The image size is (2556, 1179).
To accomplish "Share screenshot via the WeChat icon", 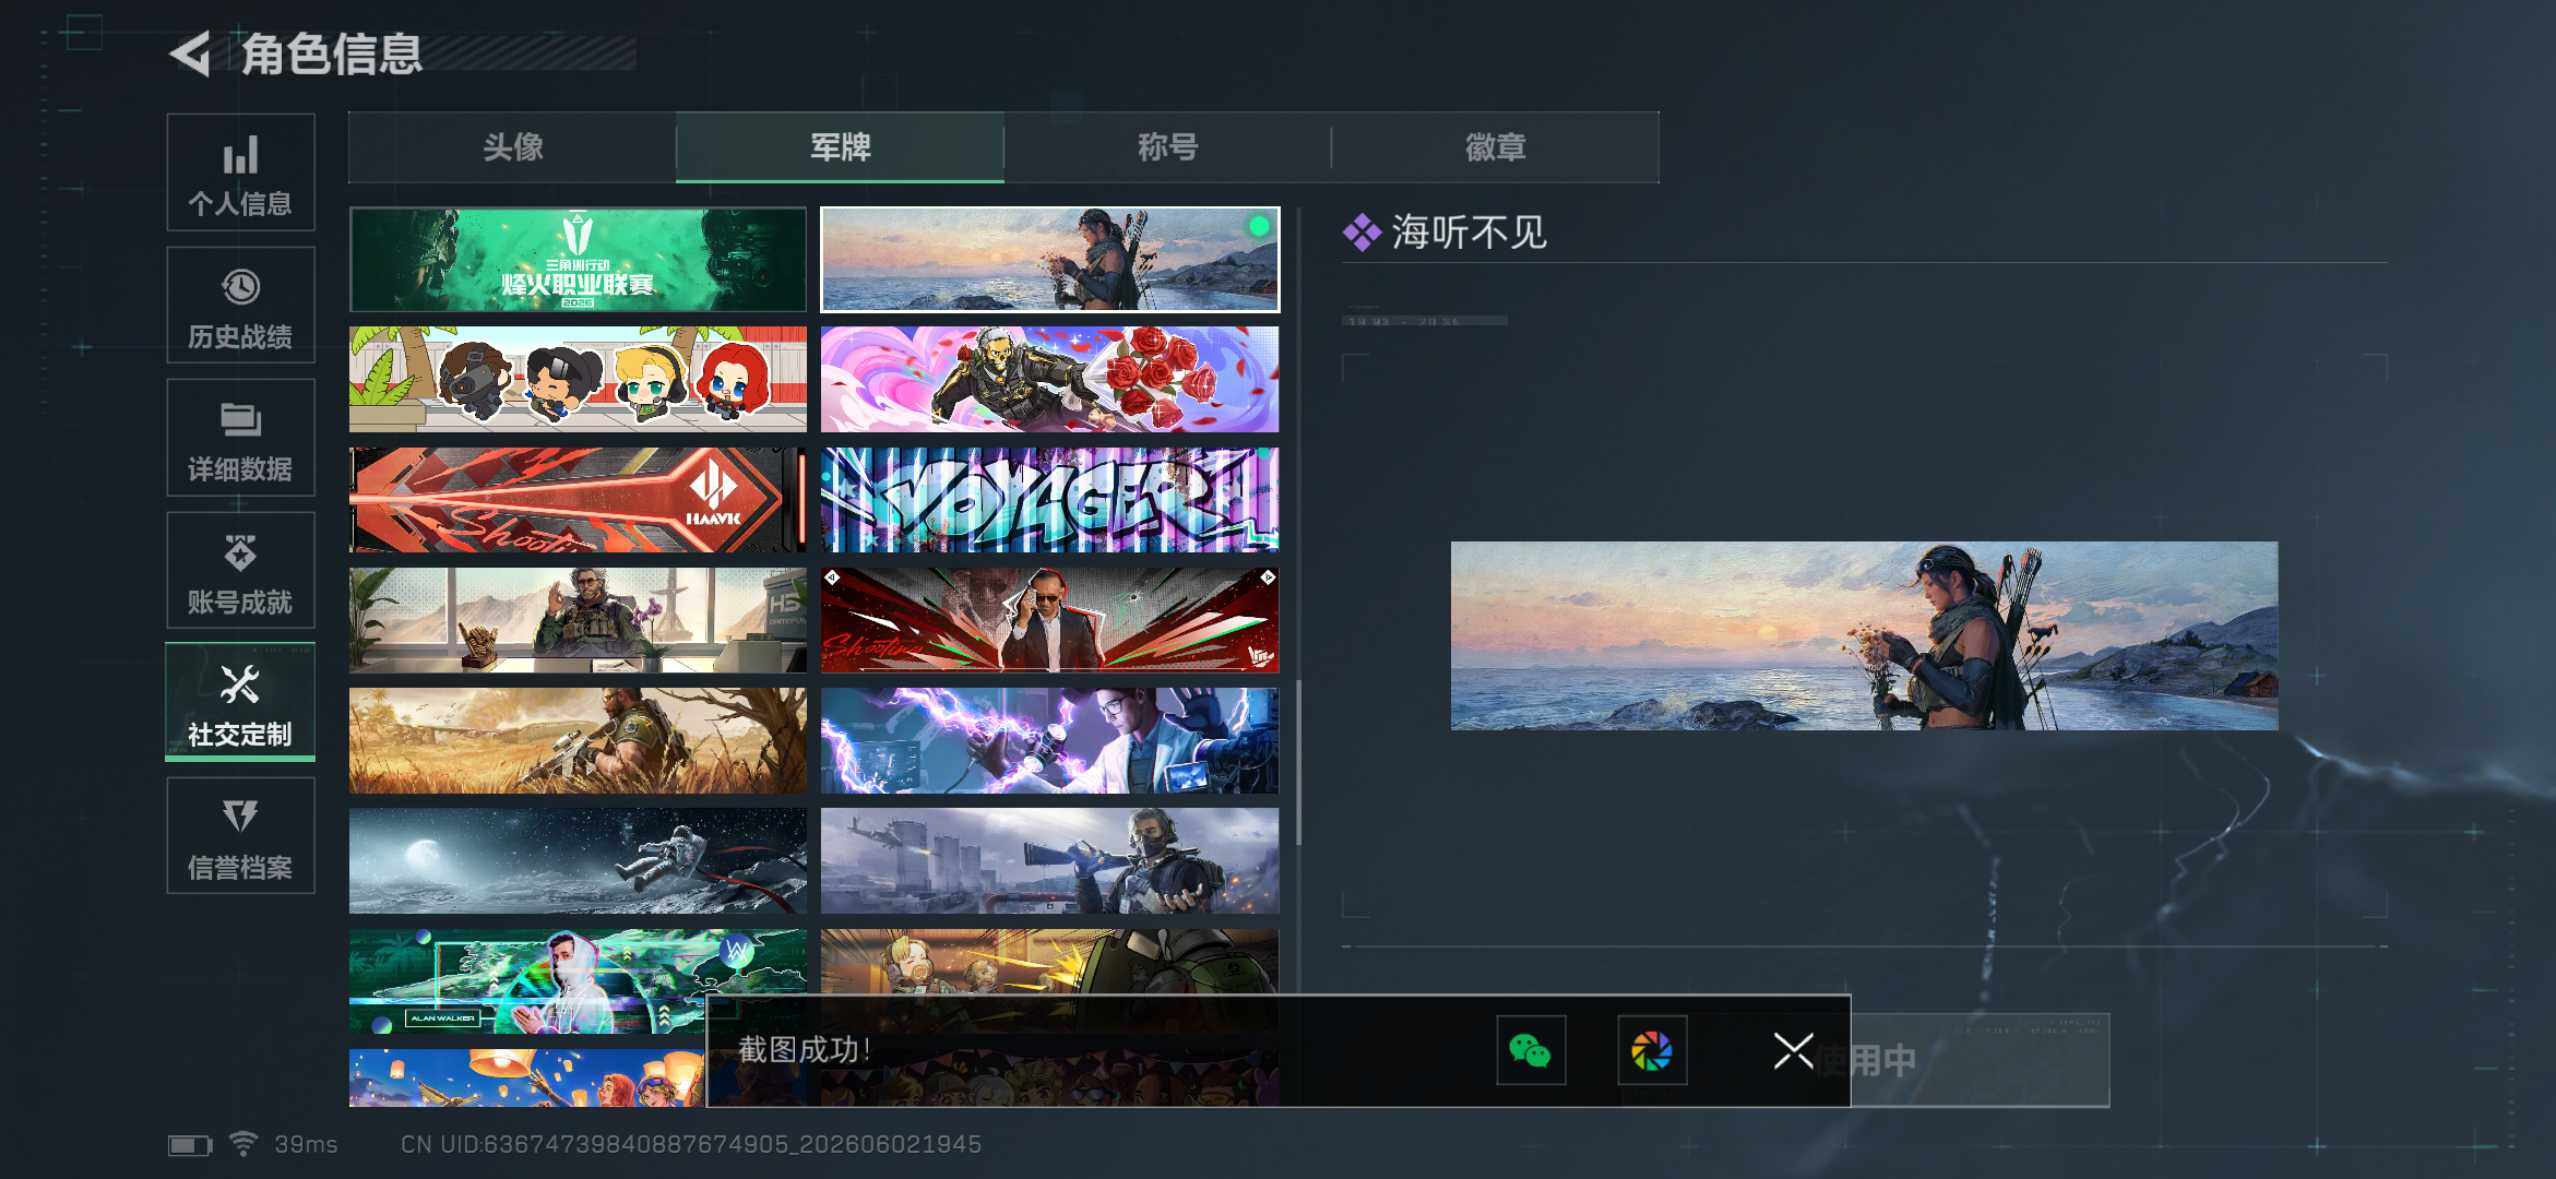I will (x=1530, y=1050).
